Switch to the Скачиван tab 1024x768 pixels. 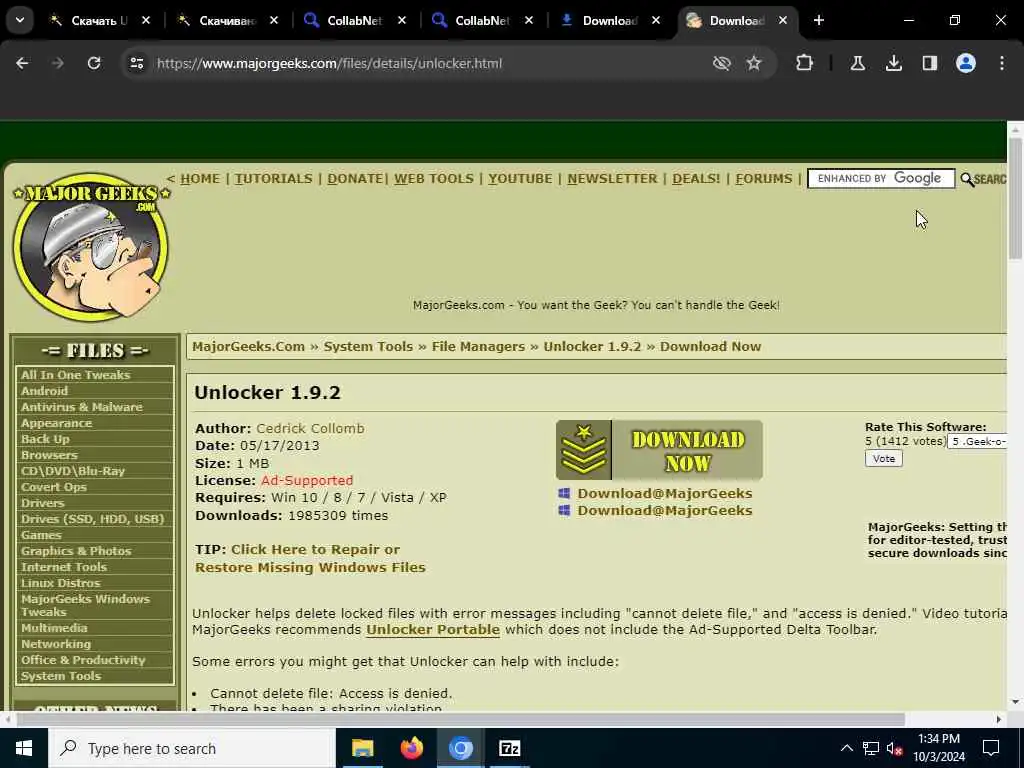pos(227,20)
